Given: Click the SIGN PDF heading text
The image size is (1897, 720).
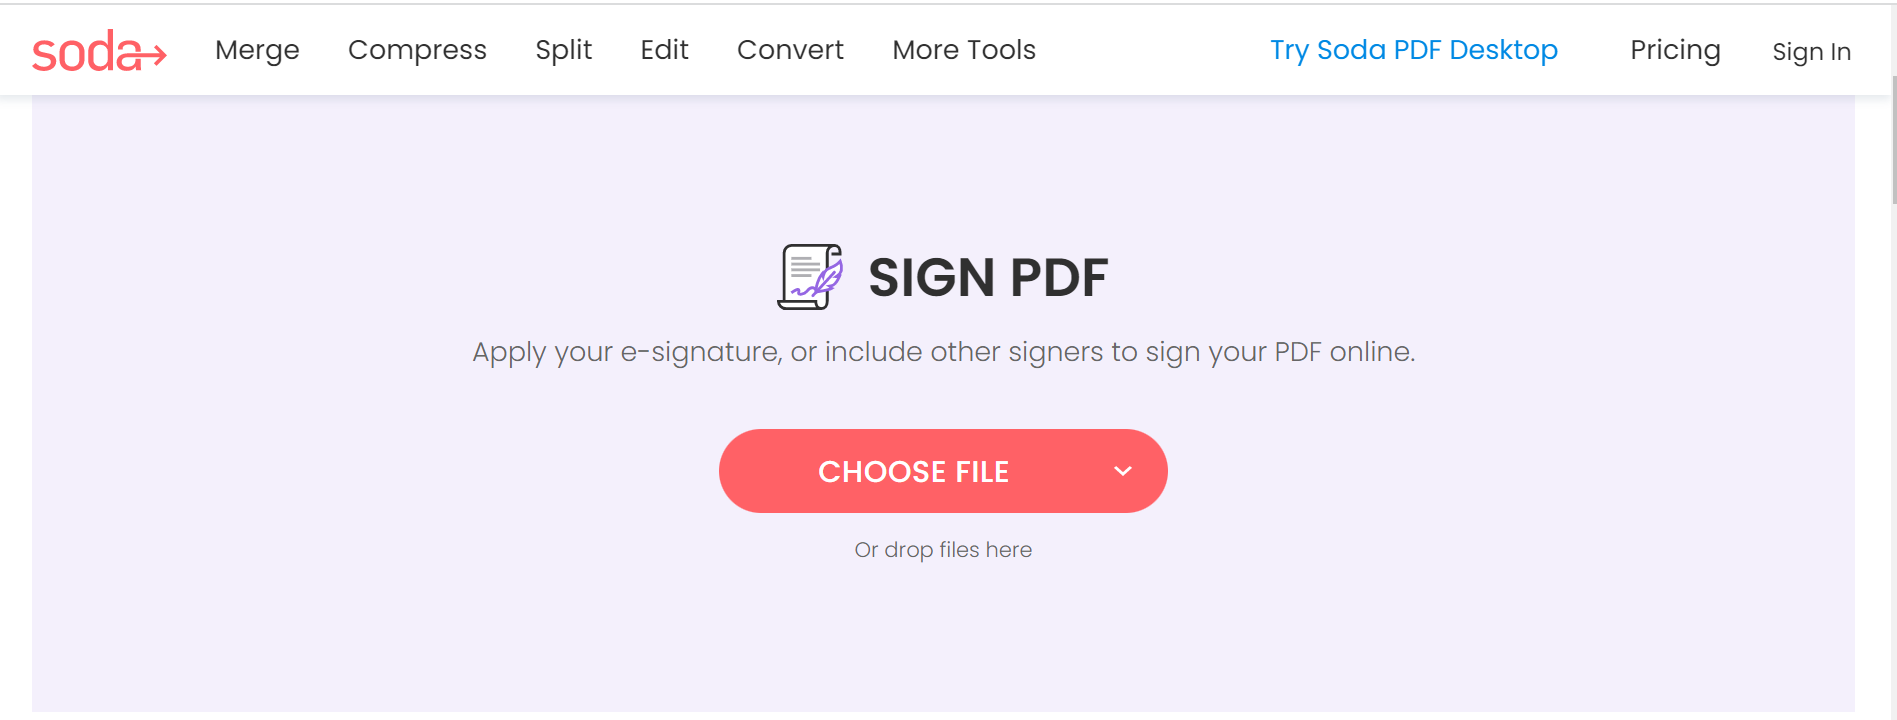Looking at the screenshot, I should coord(988,277).
